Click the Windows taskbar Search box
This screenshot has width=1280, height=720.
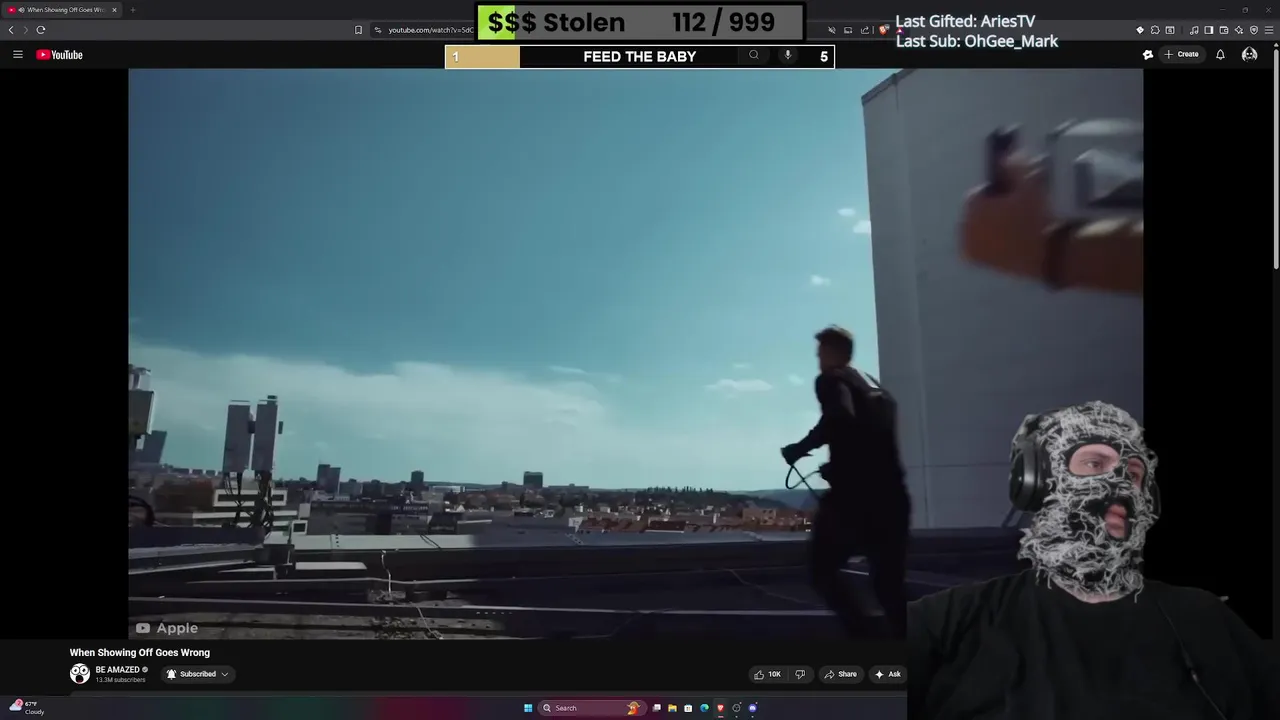592,708
